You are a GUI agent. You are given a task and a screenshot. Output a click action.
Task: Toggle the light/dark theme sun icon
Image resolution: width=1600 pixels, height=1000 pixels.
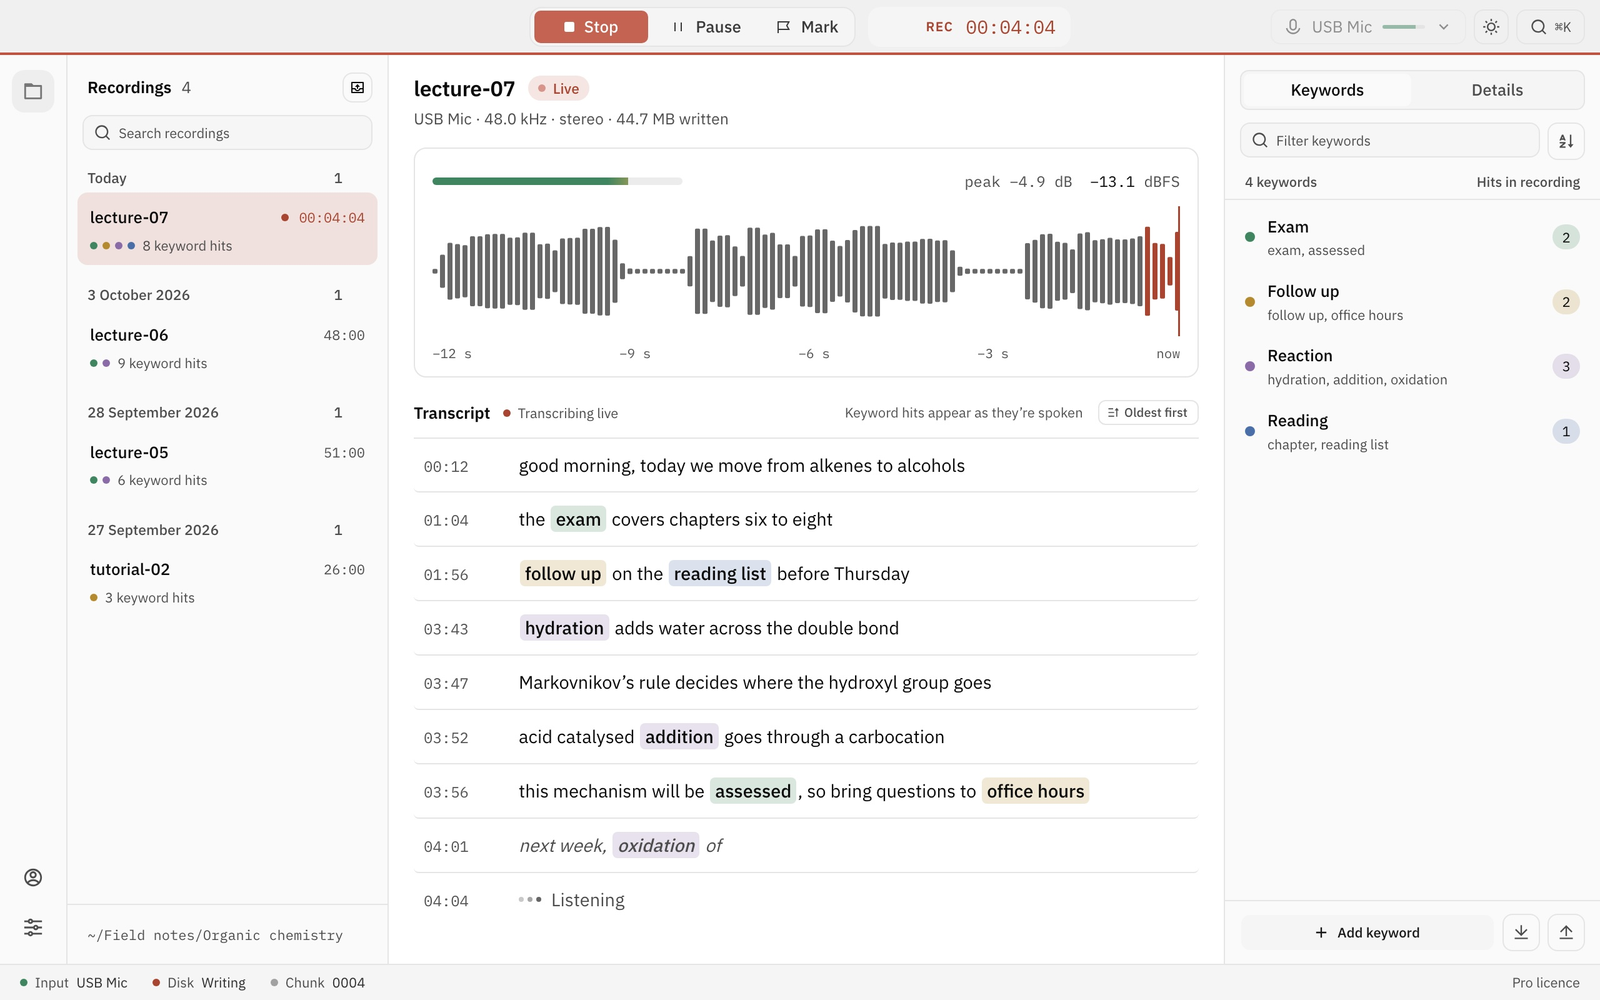pyautogui.click(x=1491, y=27)
